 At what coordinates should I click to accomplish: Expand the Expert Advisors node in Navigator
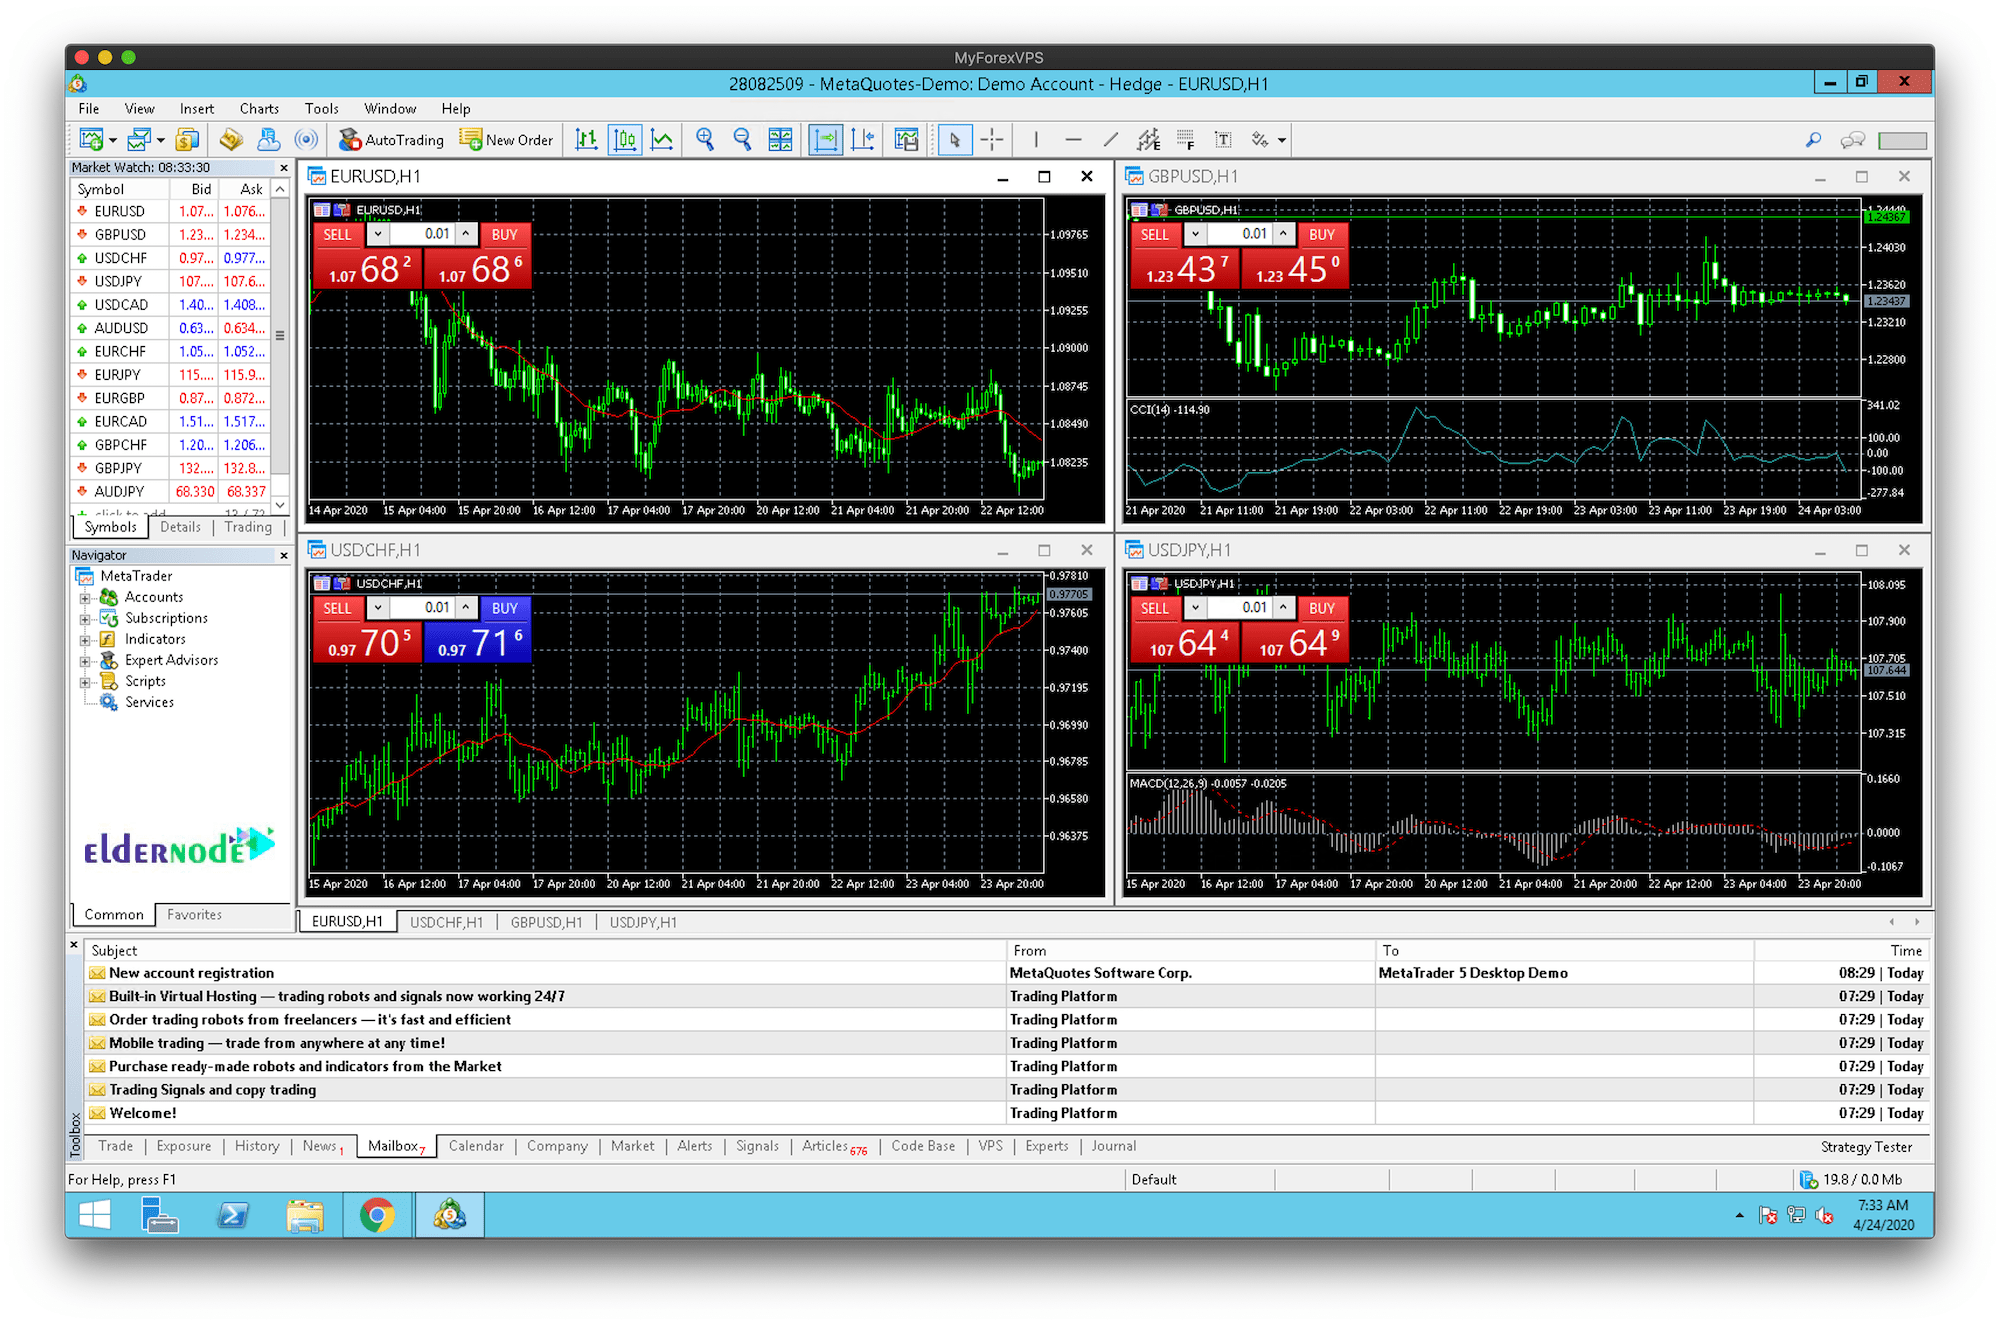85,661
